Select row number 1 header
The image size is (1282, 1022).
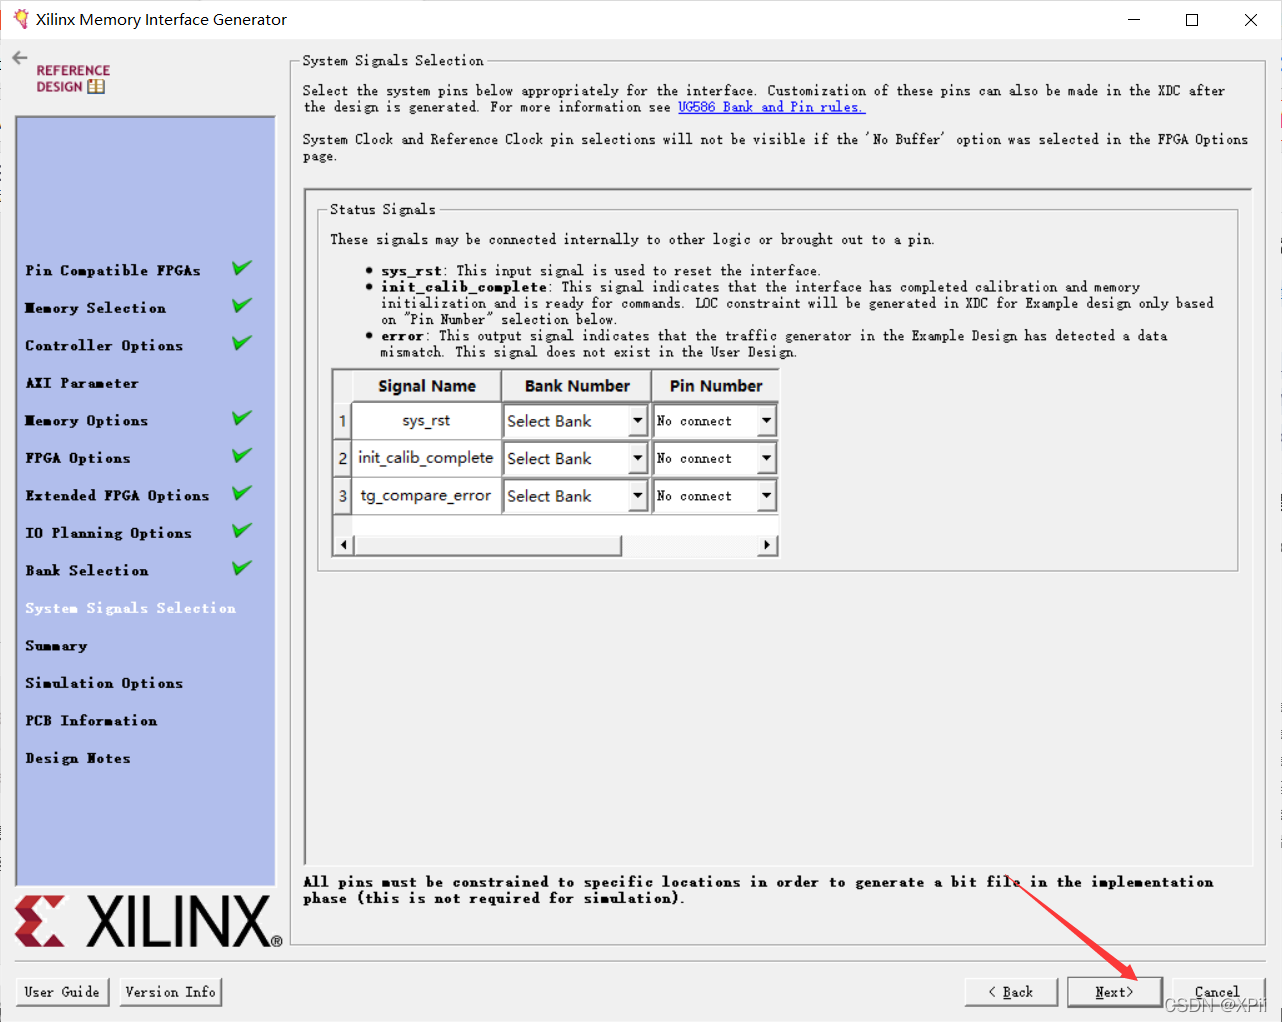[x=342, y=421]
